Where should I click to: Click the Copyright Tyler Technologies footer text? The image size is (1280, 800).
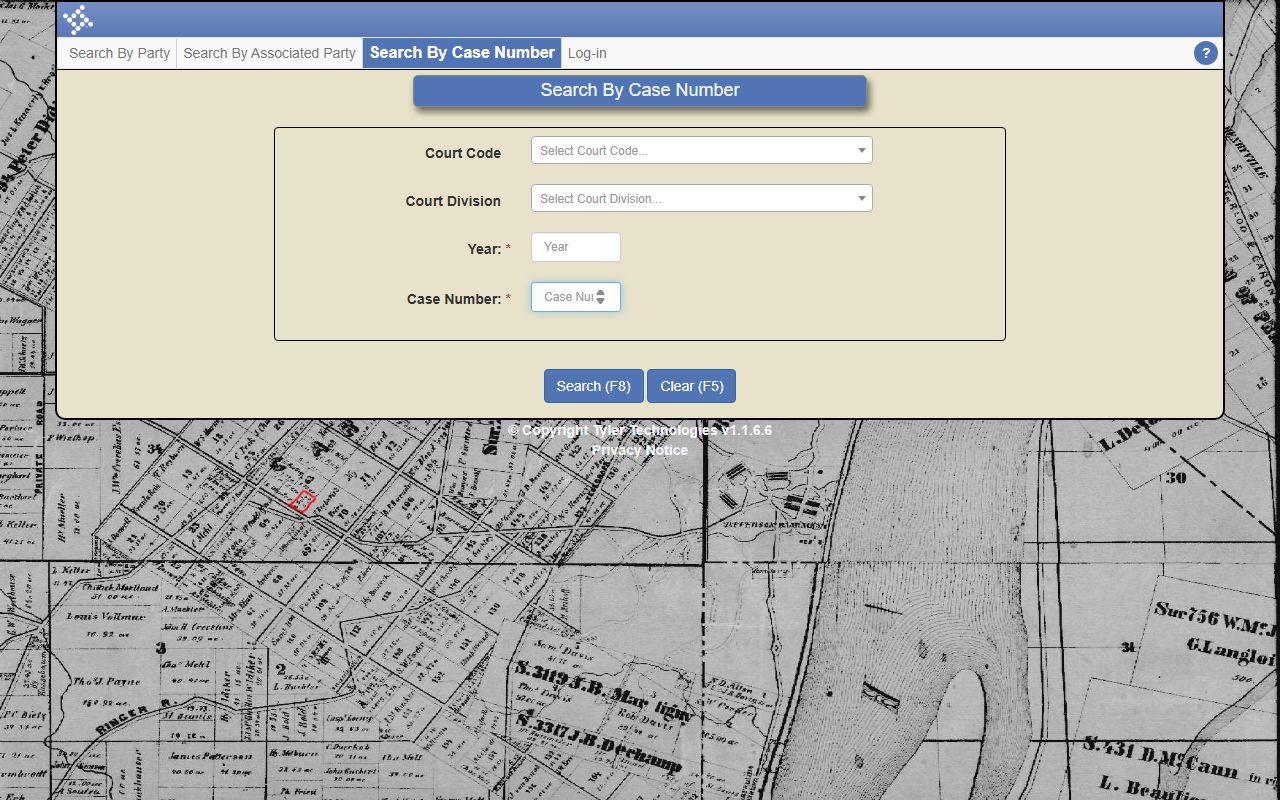(639, 430)
